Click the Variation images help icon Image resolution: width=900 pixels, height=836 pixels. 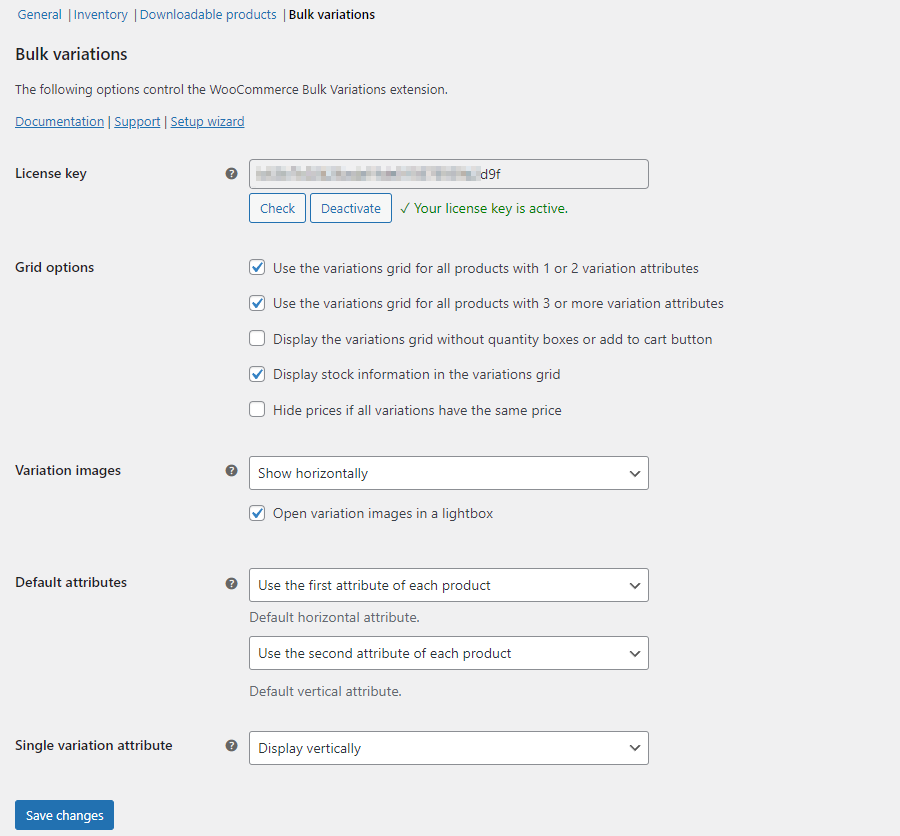231,470
